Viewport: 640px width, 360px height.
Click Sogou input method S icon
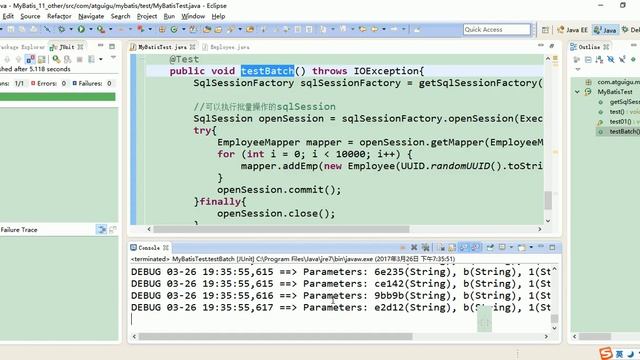click(606, 353)
